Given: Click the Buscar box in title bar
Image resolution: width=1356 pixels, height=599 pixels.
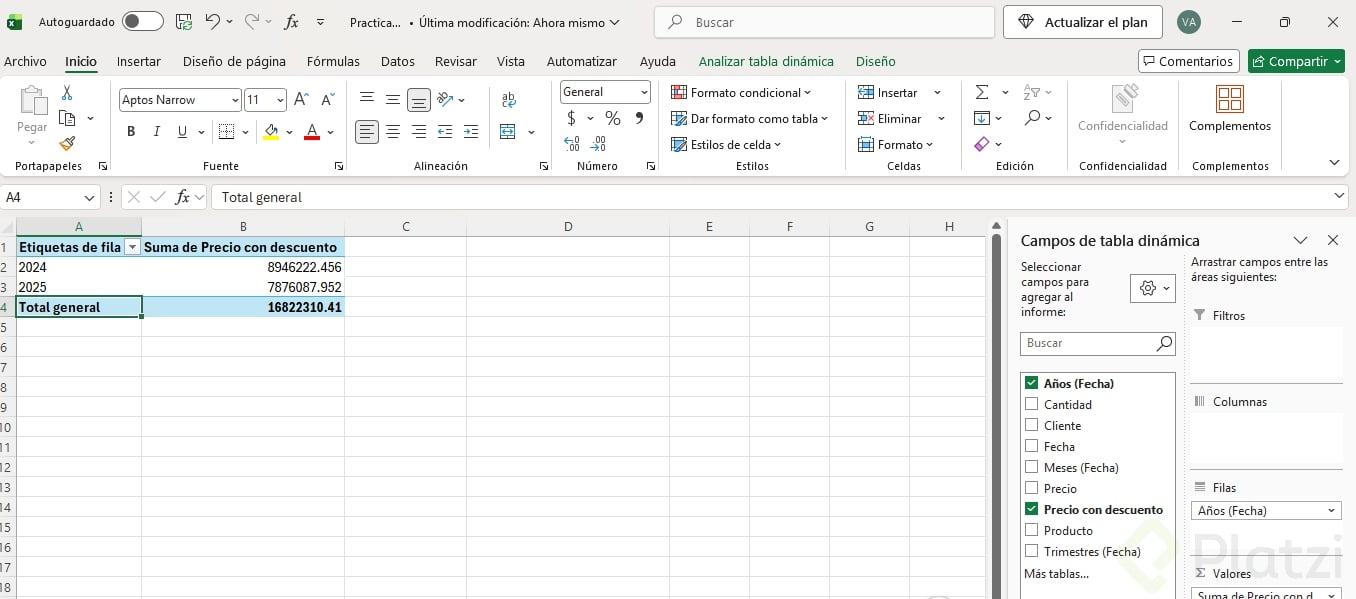Looking at the screenshot, I should [824, 22].
